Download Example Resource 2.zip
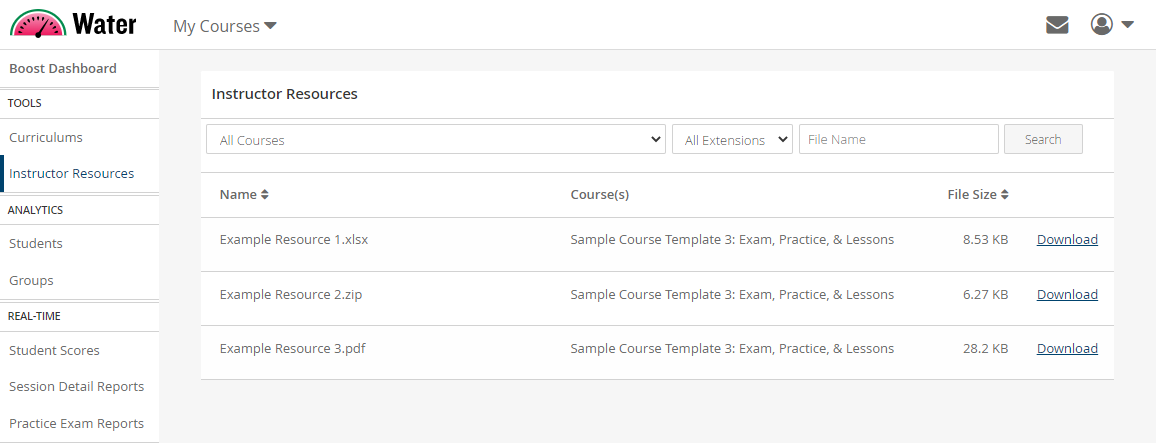This screenshot has height=443, width=1156. click(1067, 295)
